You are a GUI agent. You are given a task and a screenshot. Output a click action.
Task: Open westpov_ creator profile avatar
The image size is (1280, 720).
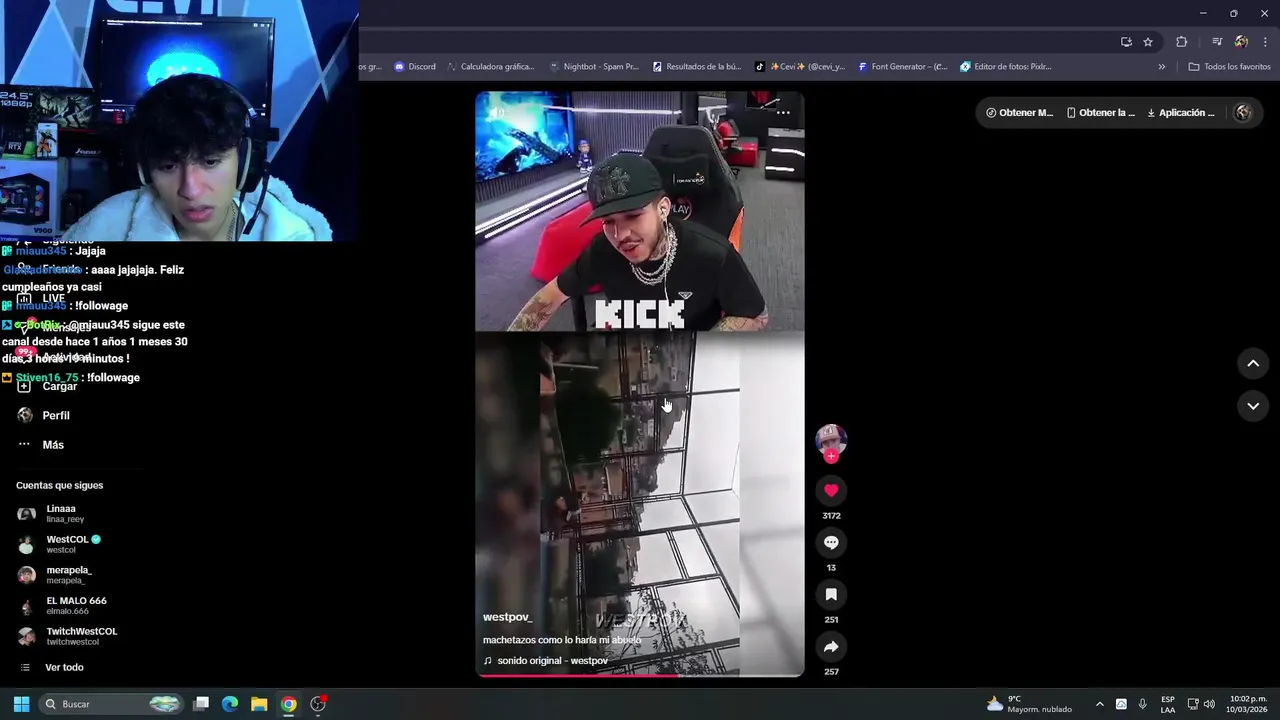[831, 440]
